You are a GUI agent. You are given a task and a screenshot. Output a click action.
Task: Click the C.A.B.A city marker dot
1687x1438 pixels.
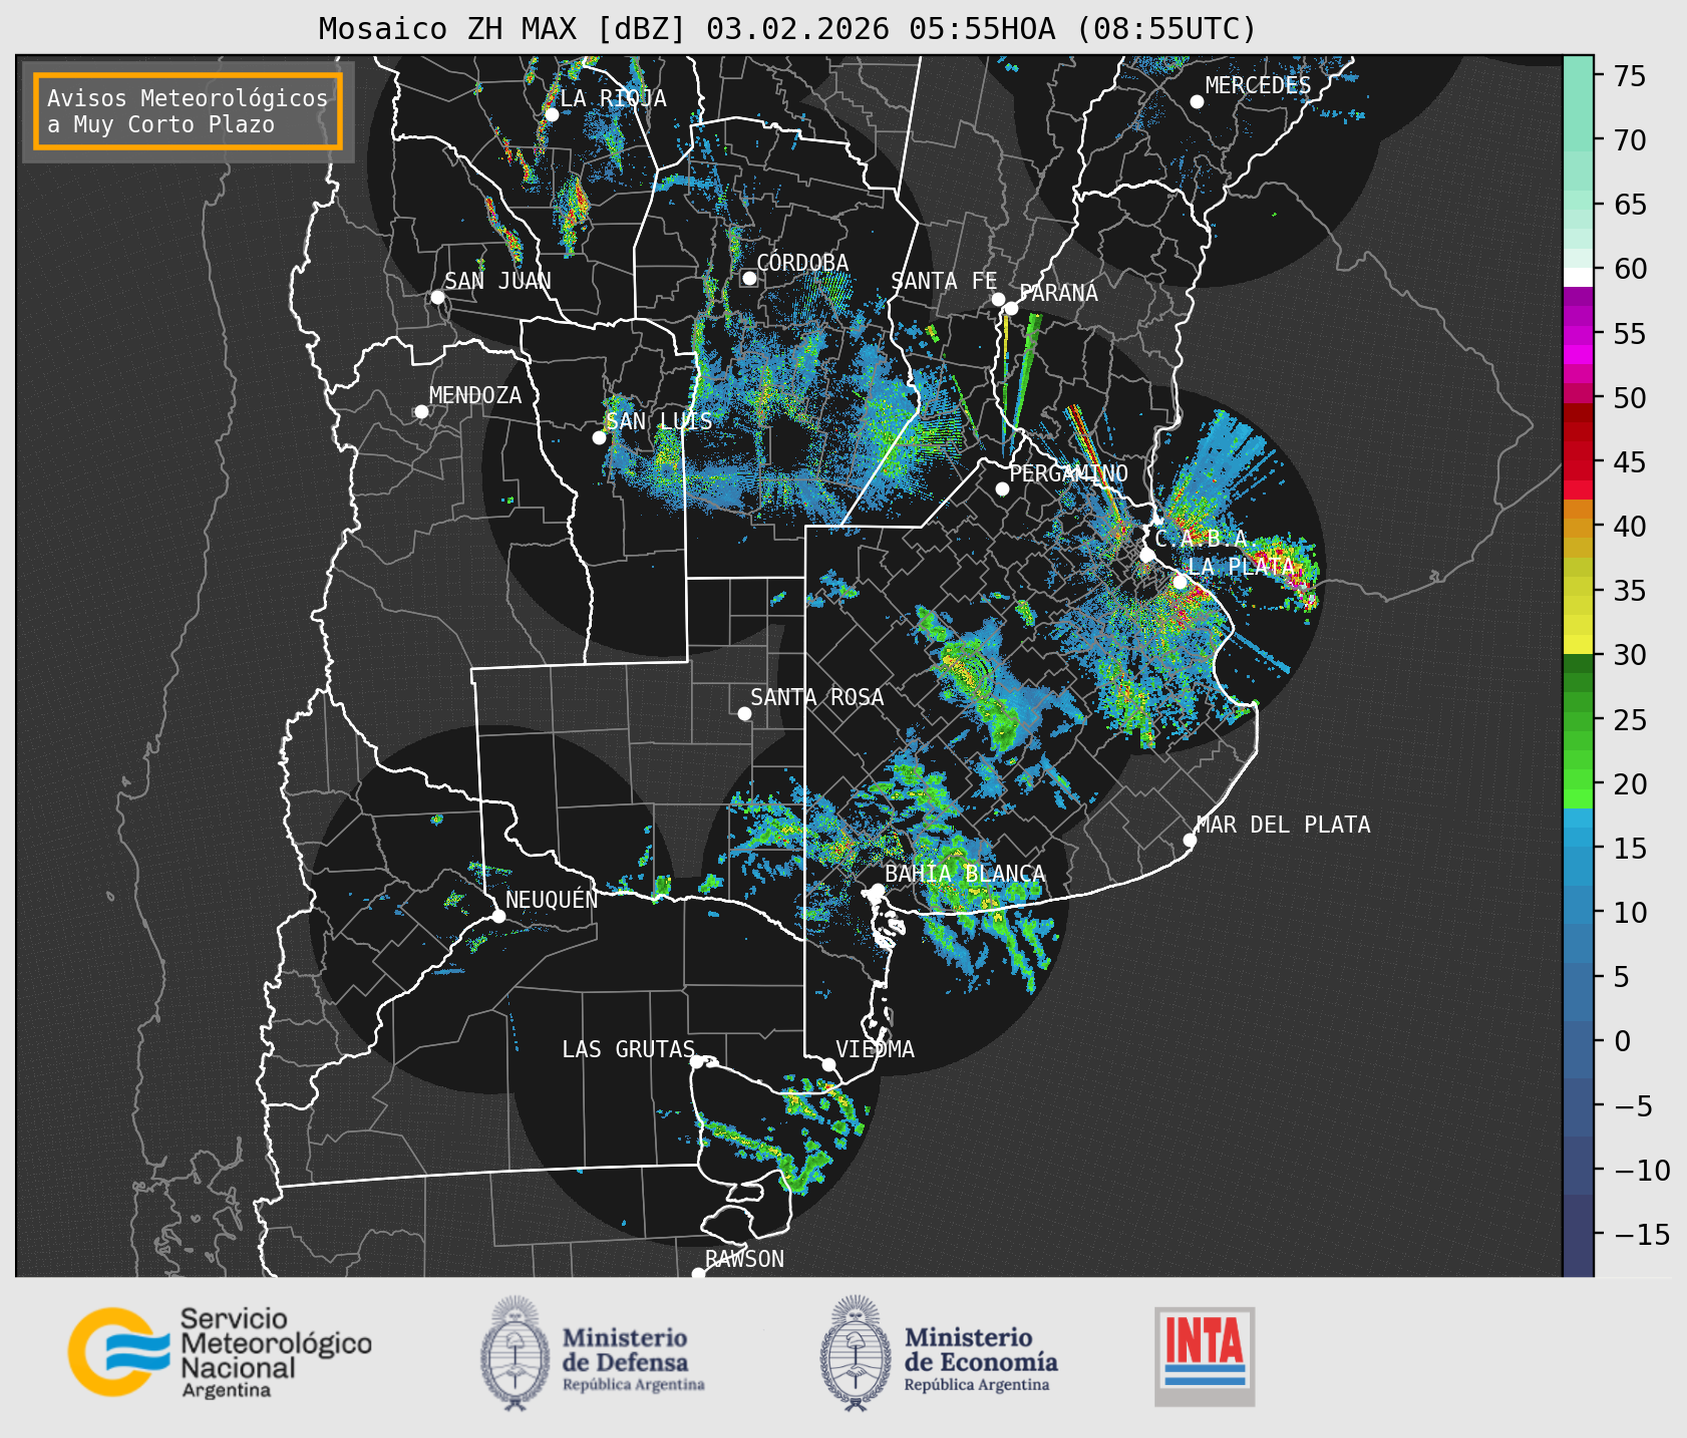(1147, 555)
